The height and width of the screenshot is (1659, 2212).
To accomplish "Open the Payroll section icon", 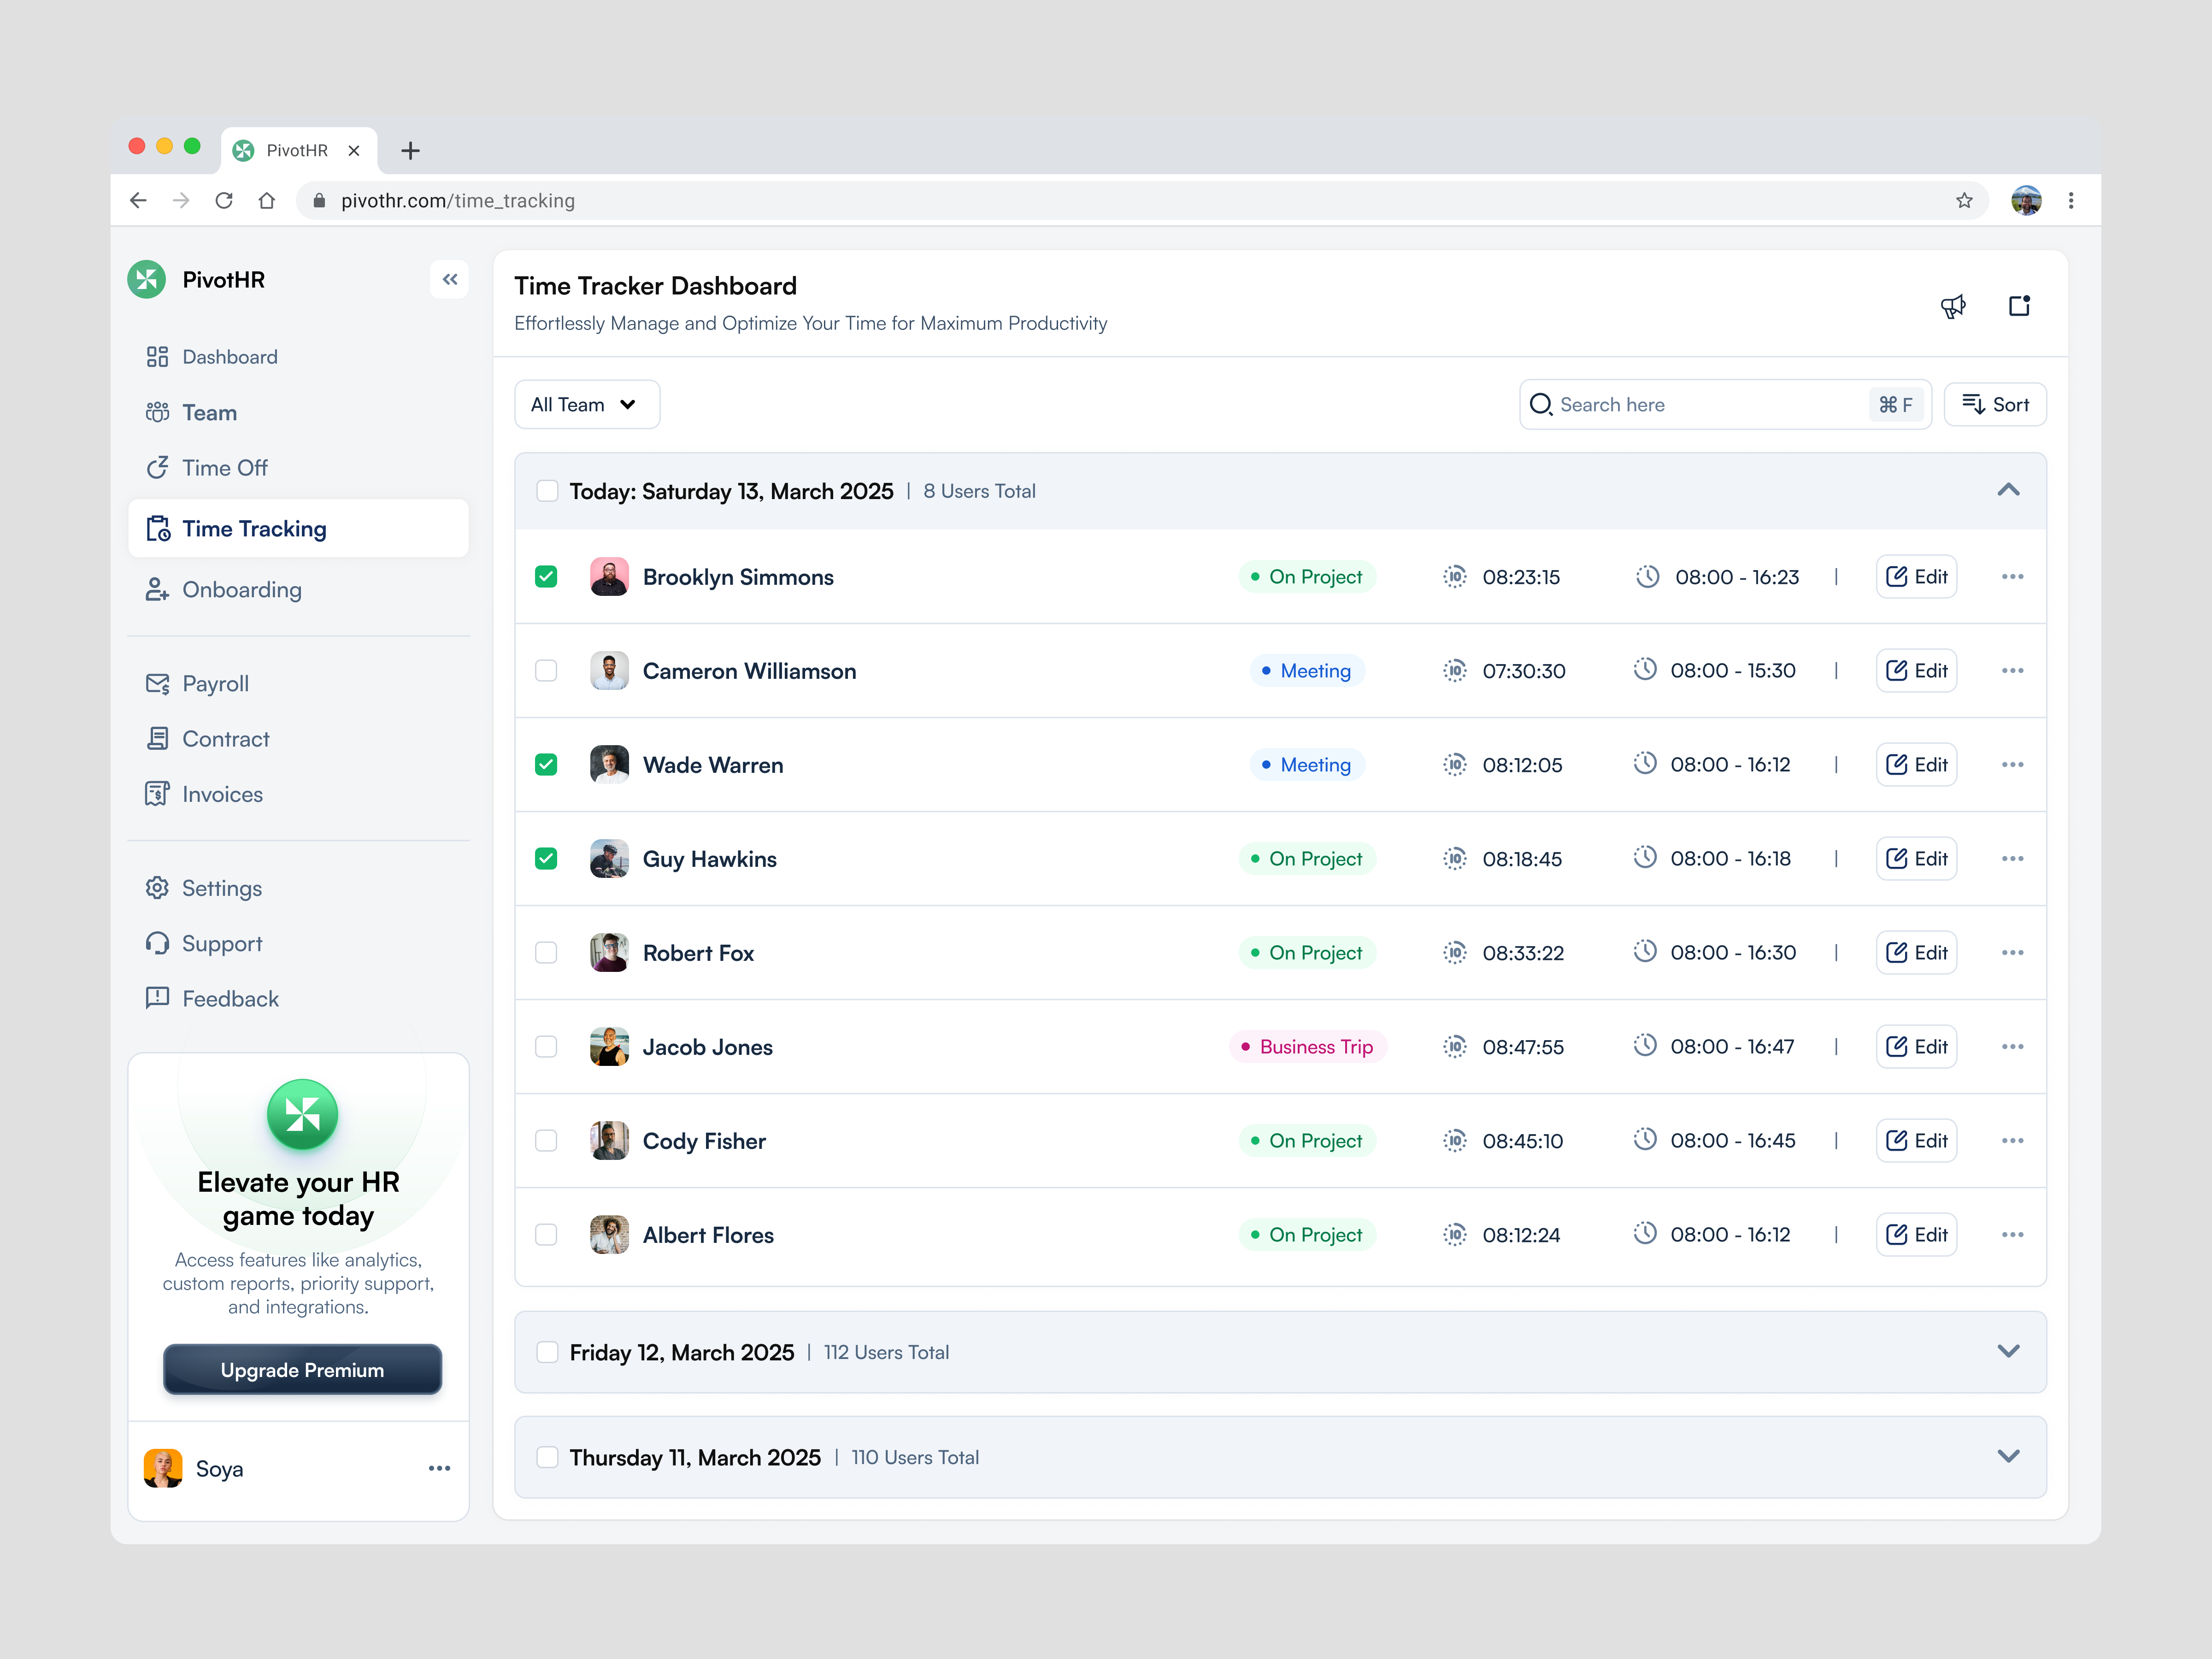I will tap(158, 683).
